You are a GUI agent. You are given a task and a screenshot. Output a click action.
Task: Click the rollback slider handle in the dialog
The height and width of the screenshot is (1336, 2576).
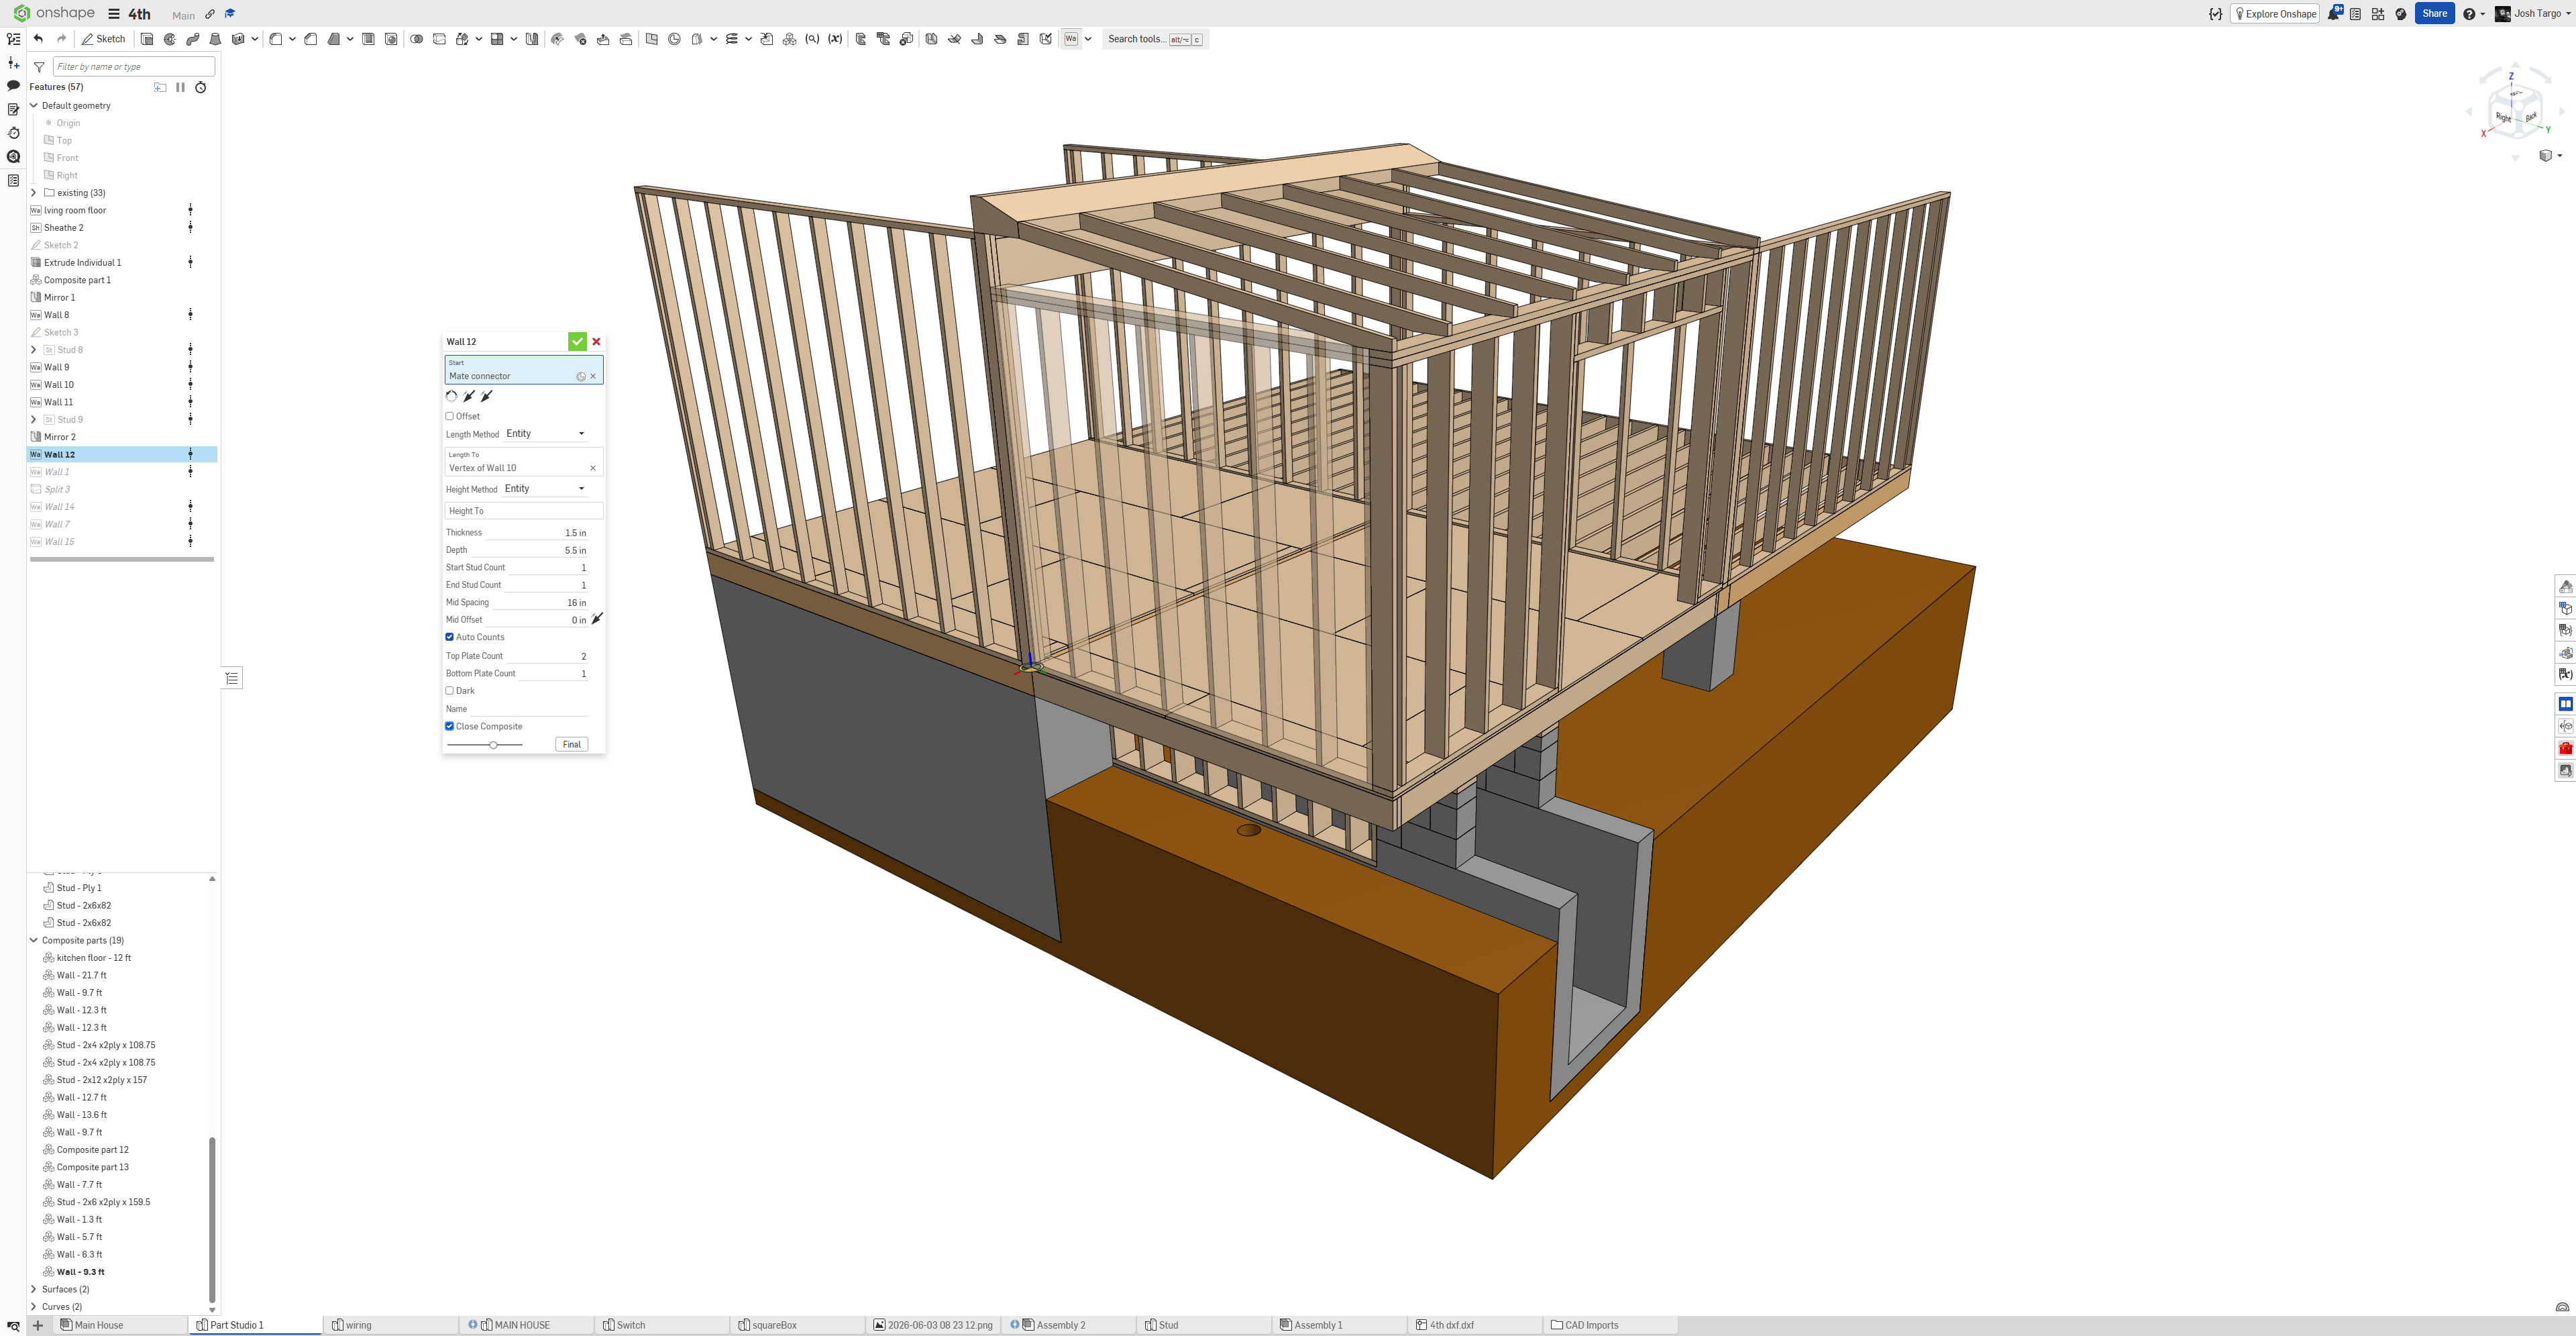click(493, 744)
